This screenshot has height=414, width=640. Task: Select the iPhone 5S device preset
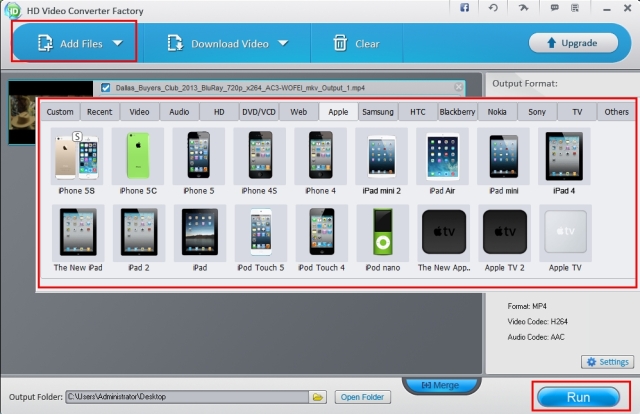click(77, 156)
